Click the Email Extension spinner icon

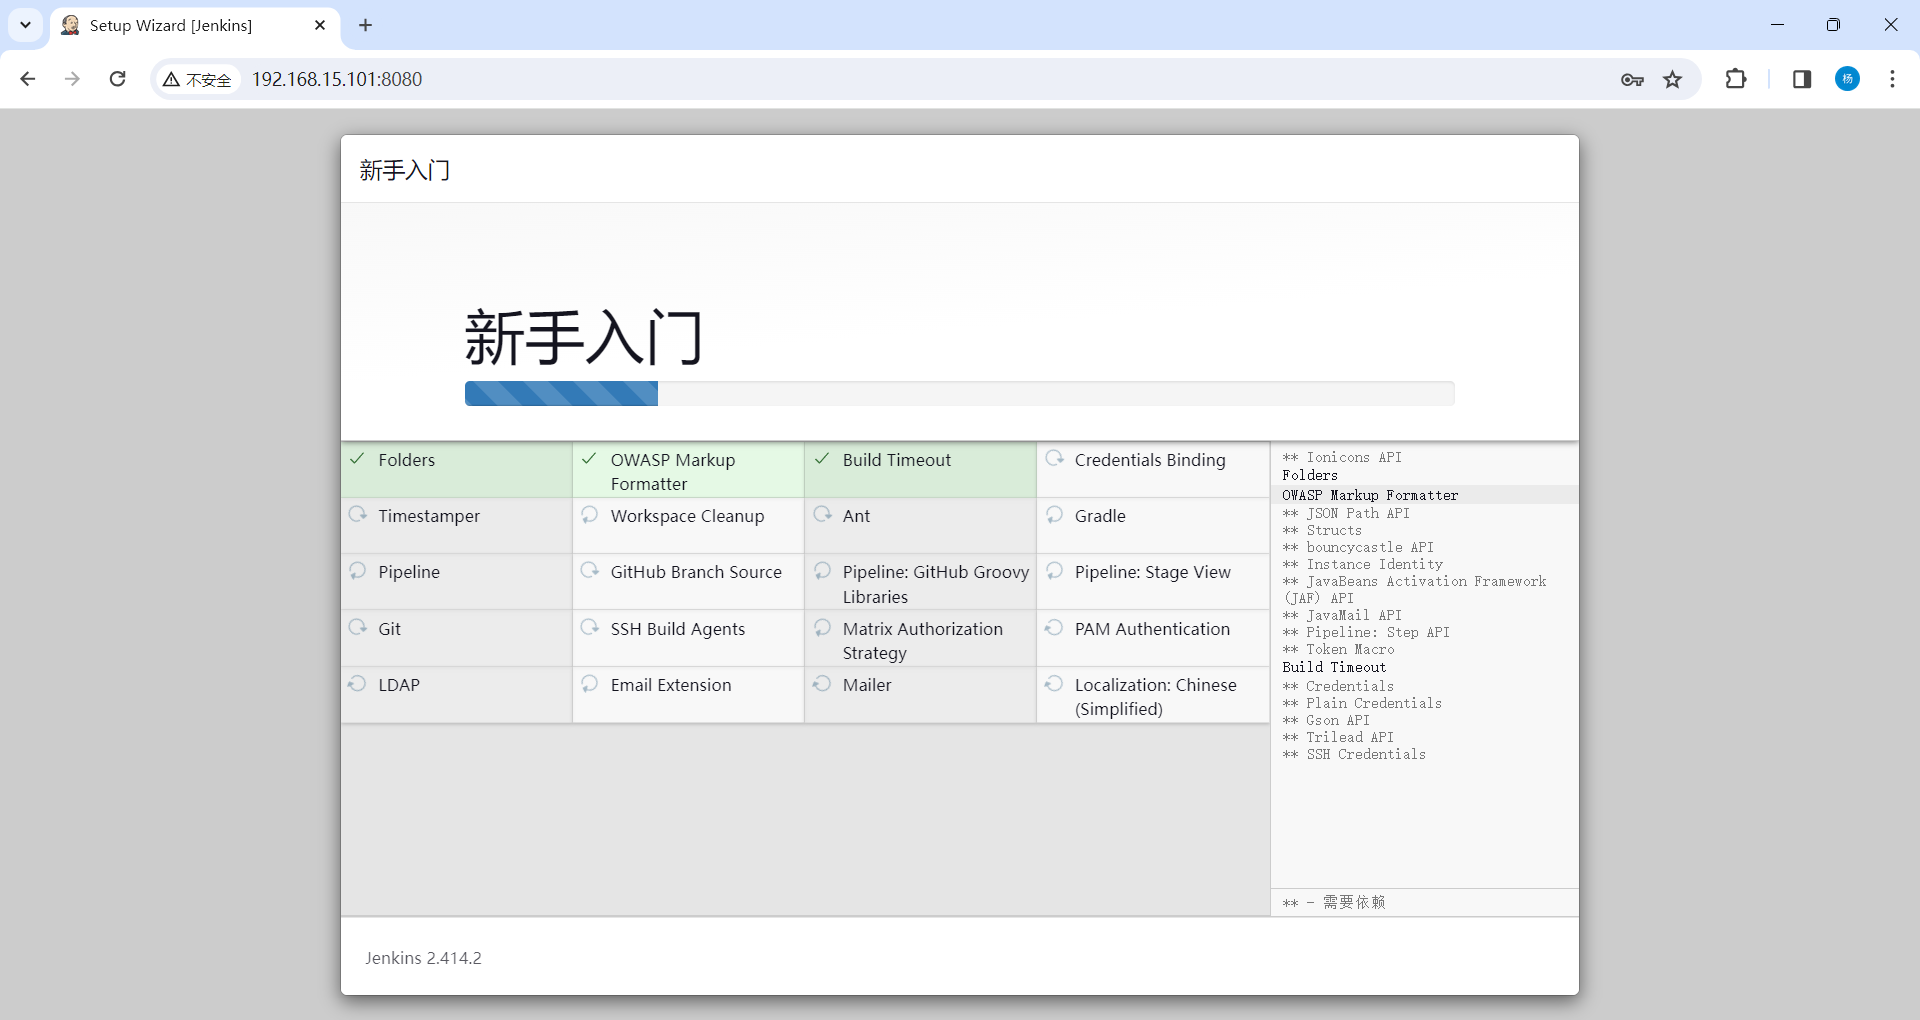point(589,684)
